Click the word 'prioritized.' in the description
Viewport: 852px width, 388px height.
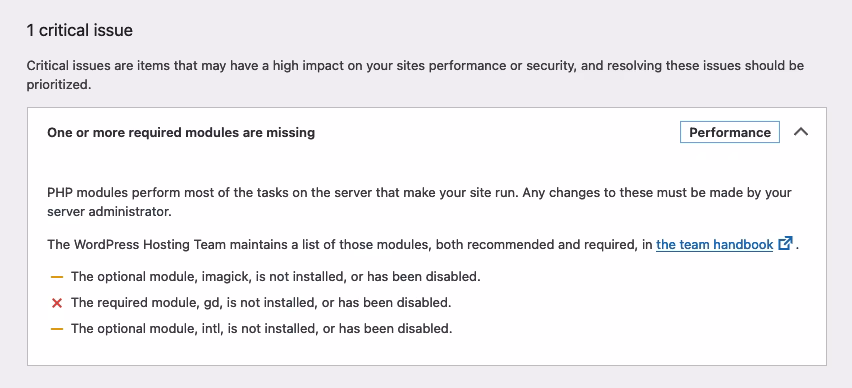[58, 85]
